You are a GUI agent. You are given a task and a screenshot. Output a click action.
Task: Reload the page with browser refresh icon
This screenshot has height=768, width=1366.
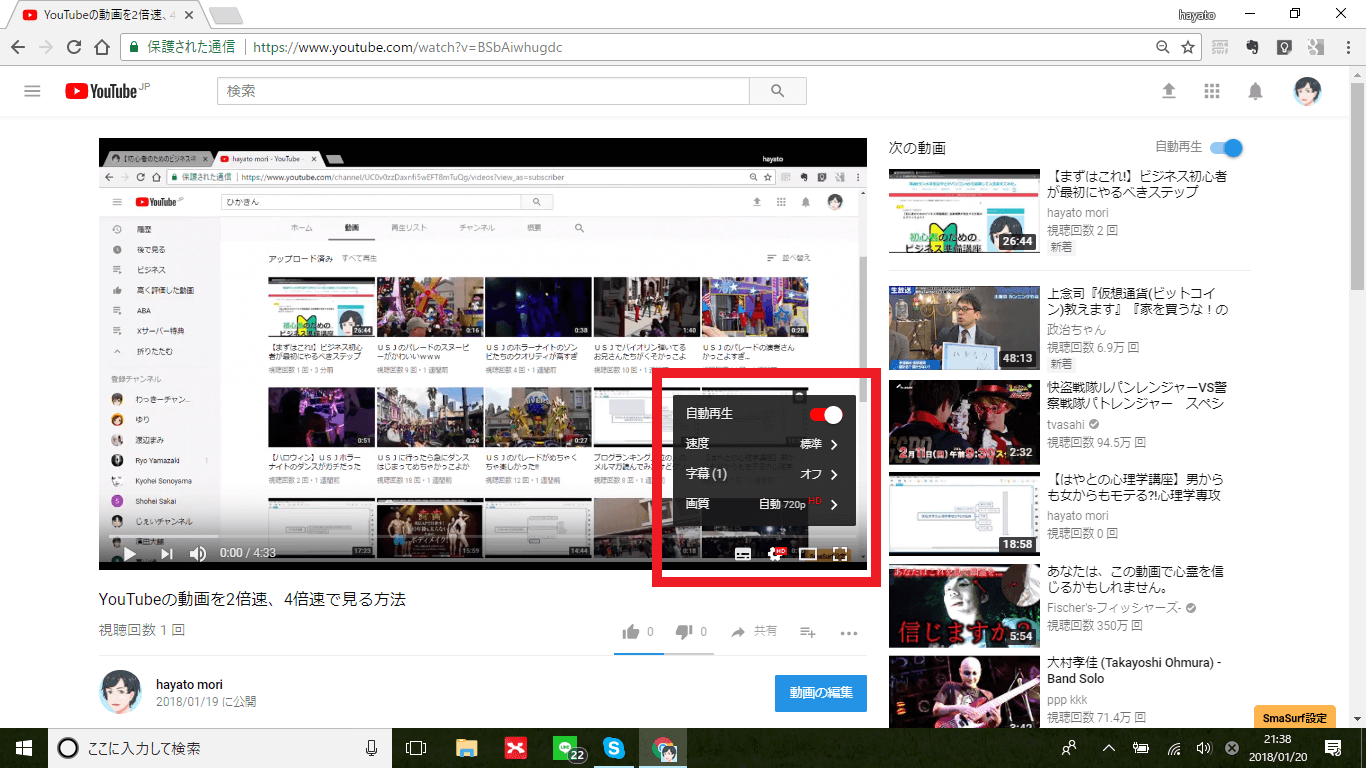(x=74, y=47)
